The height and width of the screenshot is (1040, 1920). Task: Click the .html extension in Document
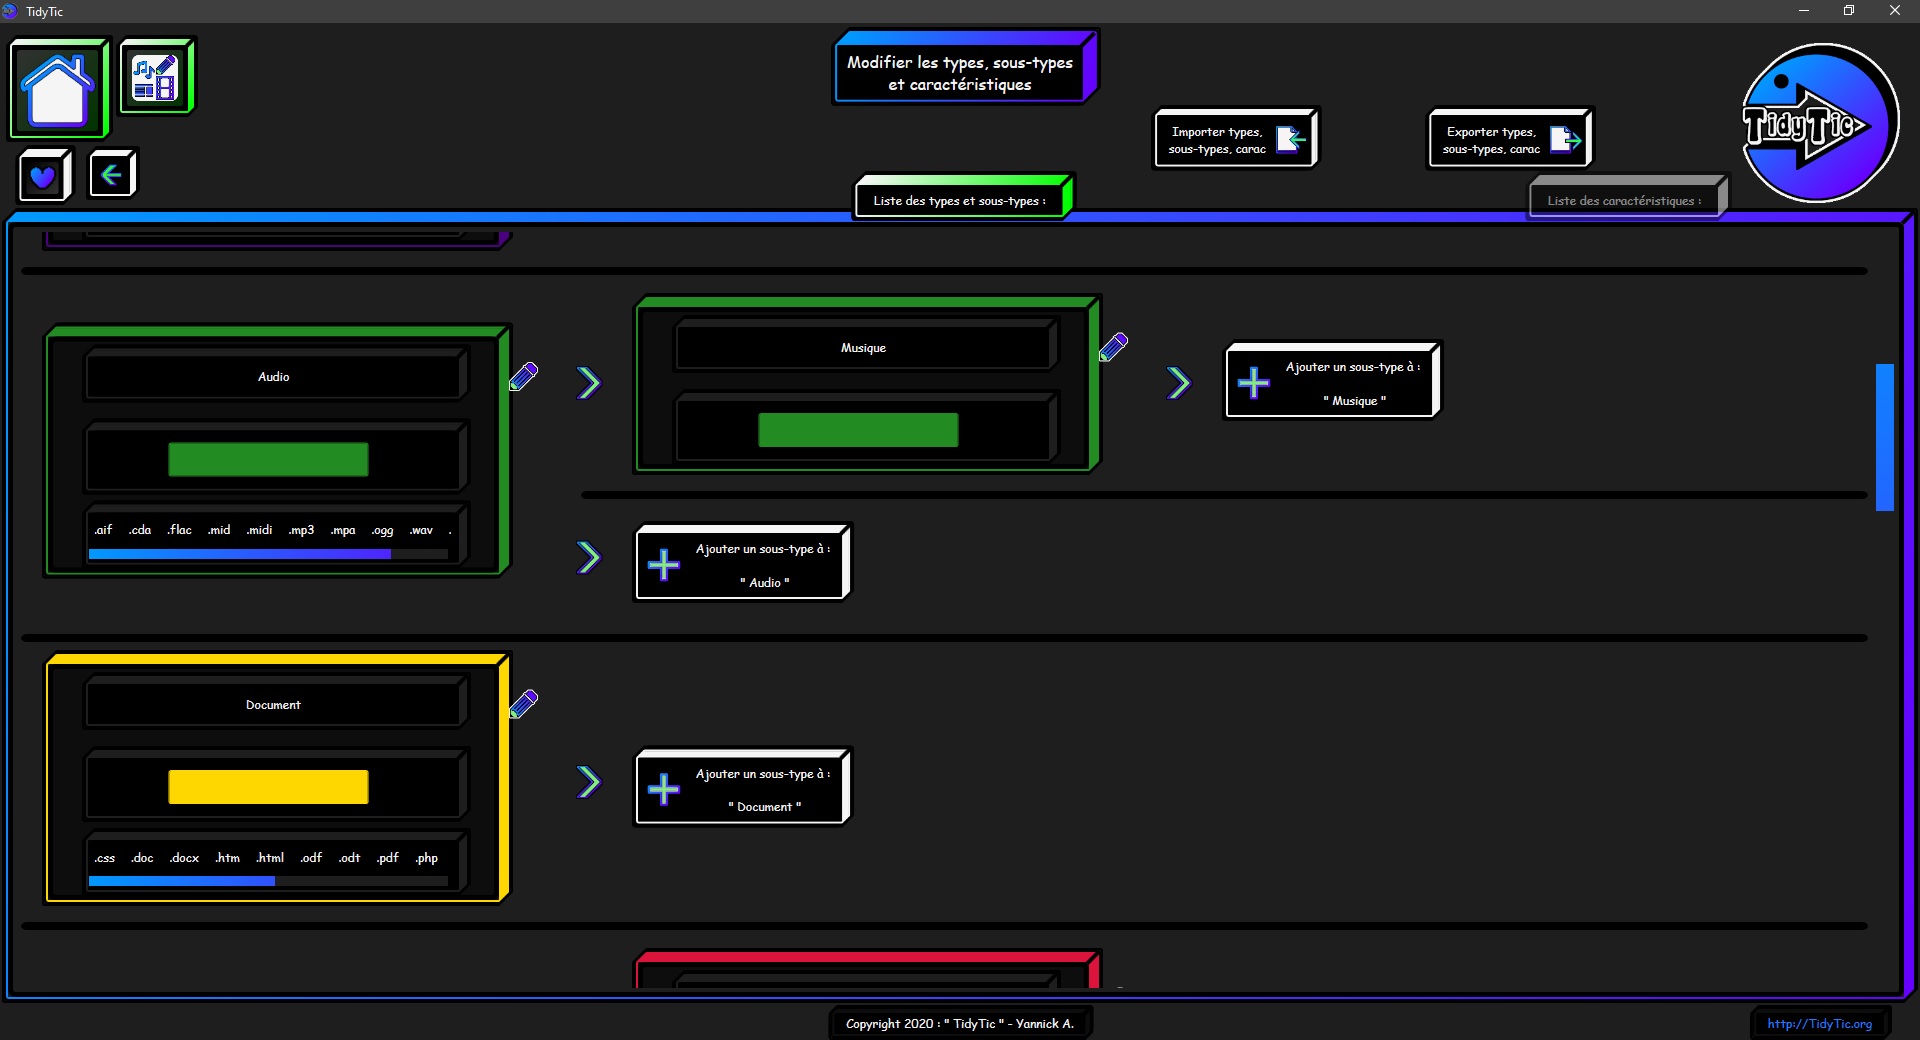pyautogui.click(x=270, y=858)
